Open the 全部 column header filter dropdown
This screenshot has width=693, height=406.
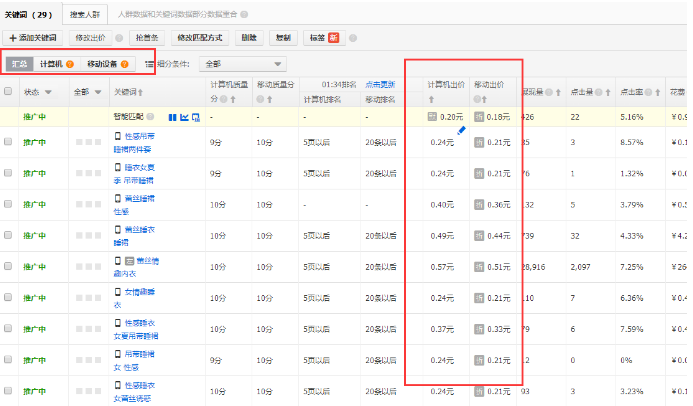[x=98, y=92]
